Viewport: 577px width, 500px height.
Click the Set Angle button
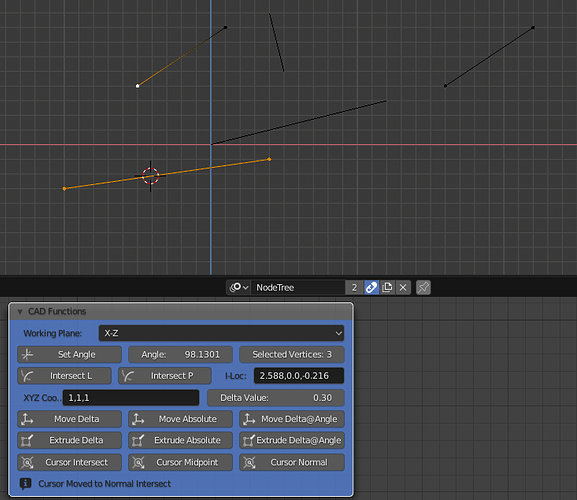click(x=70, y=354)
